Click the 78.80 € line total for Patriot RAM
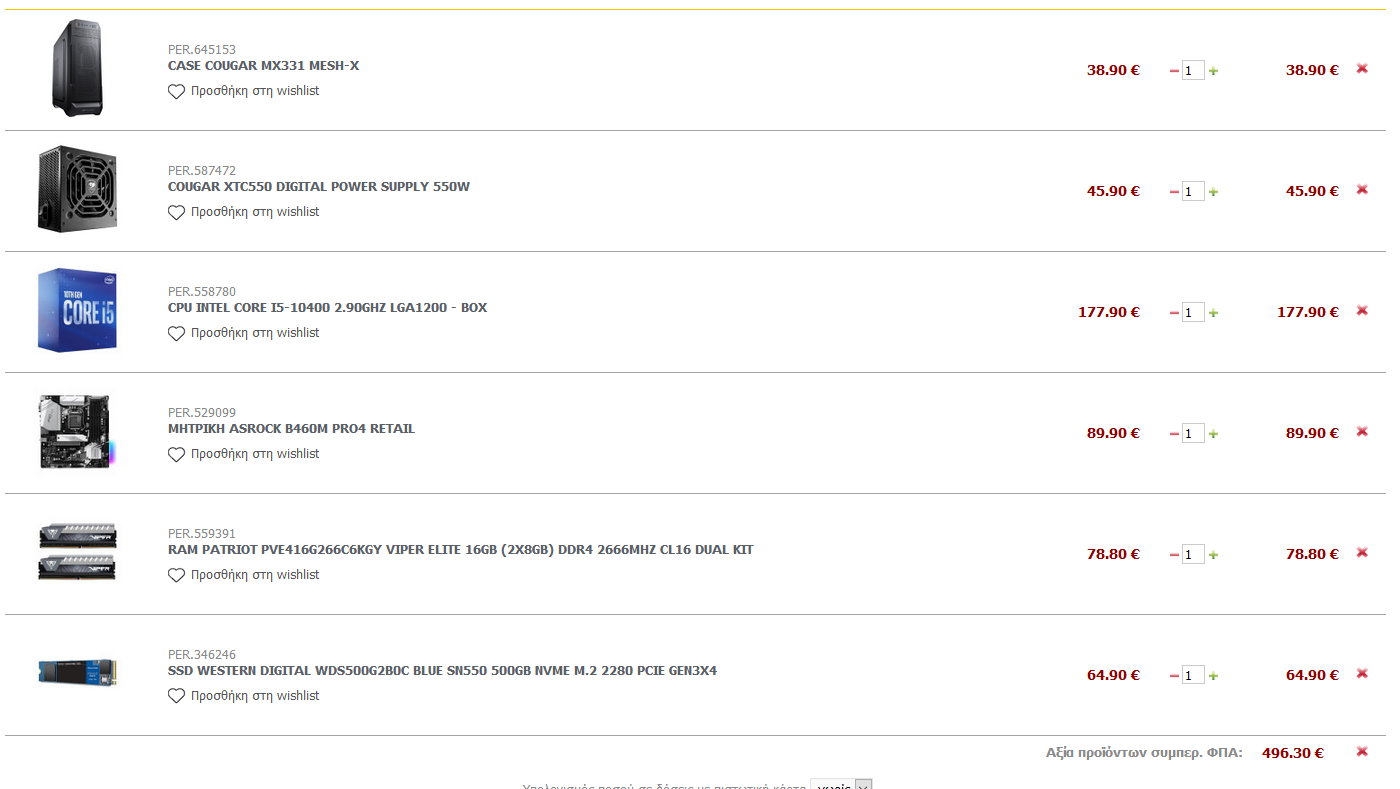This screenshot has width=1400, height=789. 1312,554
